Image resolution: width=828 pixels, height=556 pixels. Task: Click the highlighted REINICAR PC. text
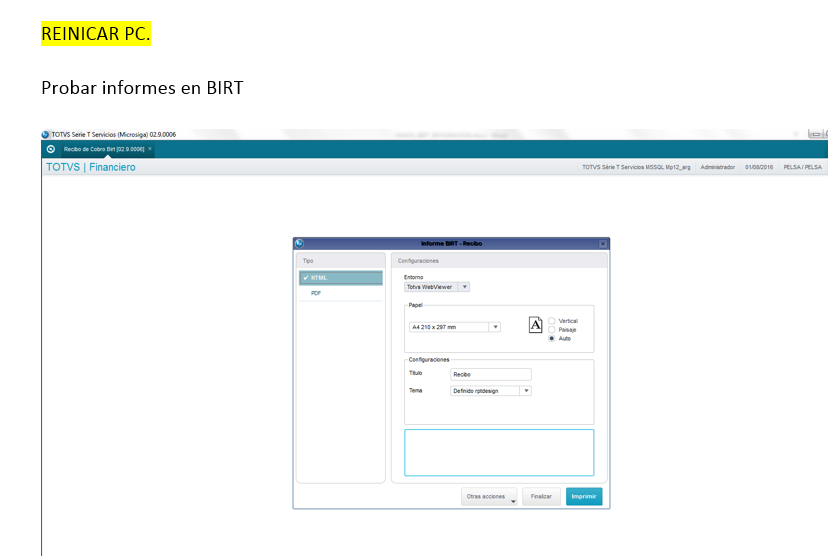(96, 34)
